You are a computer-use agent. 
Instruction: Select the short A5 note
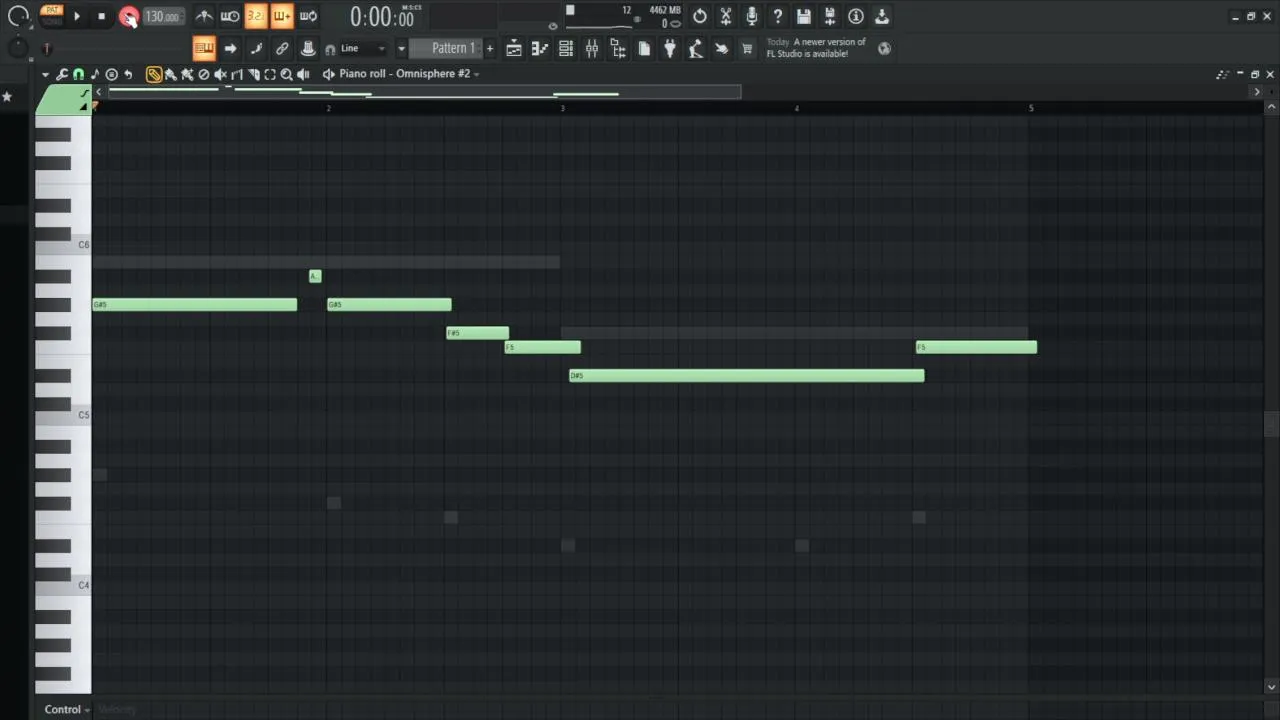point(315,276)
